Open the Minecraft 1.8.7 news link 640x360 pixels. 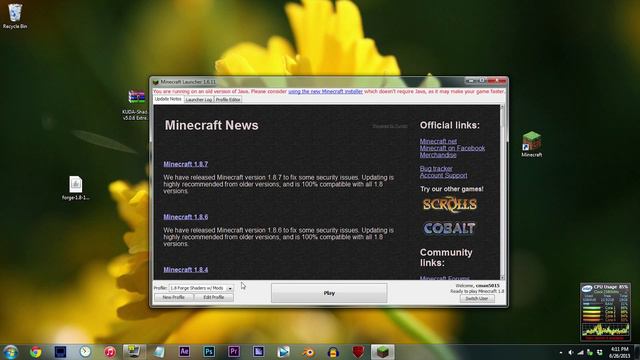tap(186, 164)
